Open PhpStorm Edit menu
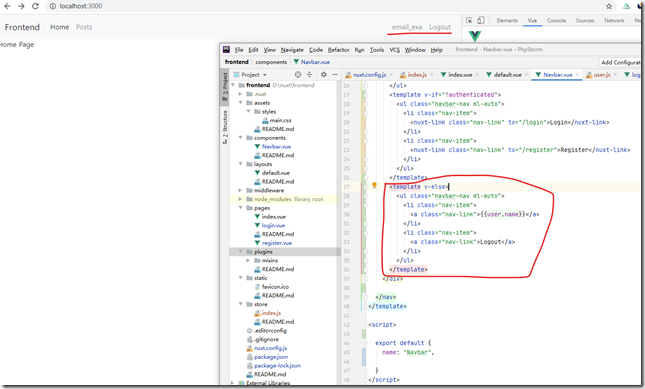The image size is (645, 389). coord(253,50)
